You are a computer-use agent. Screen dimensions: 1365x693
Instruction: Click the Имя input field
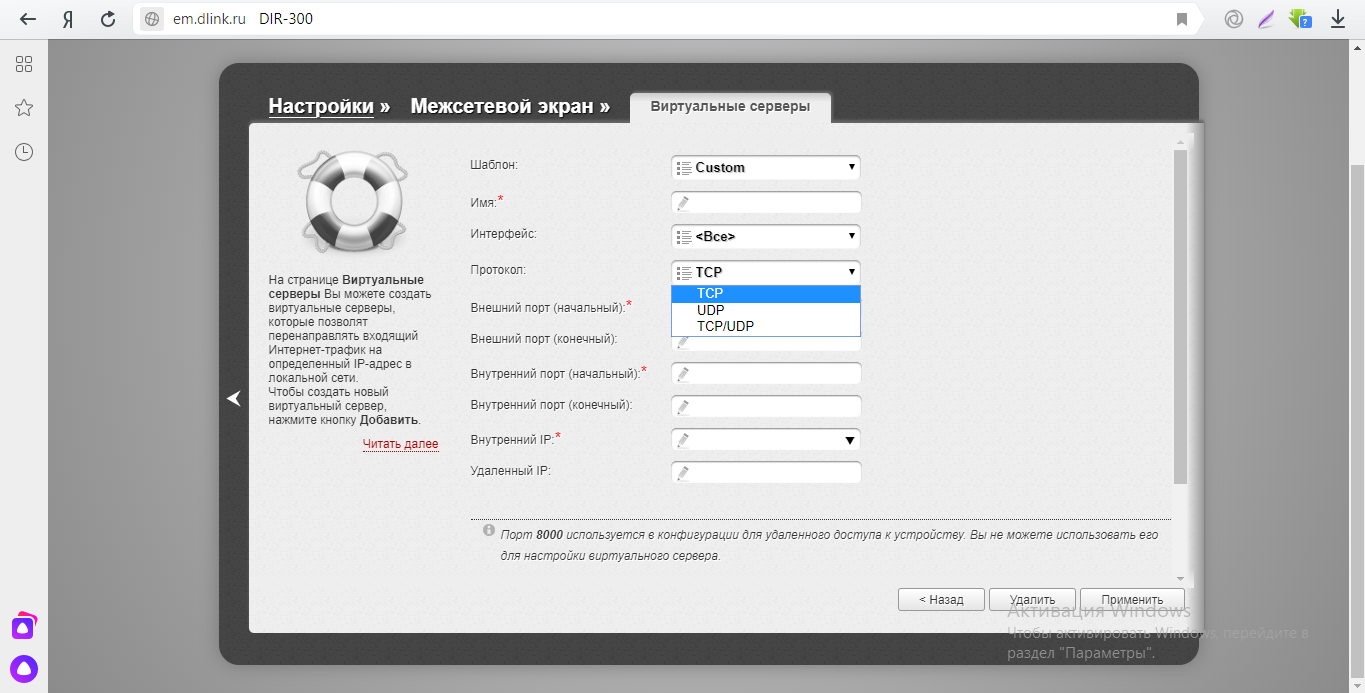pos(765,203)
